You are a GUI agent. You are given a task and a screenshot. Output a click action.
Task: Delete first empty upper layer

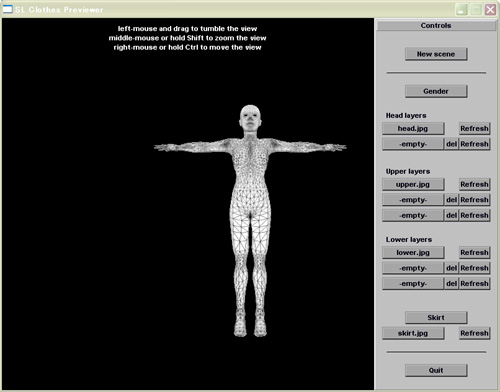pyautogui.click(x=452, y=200)
